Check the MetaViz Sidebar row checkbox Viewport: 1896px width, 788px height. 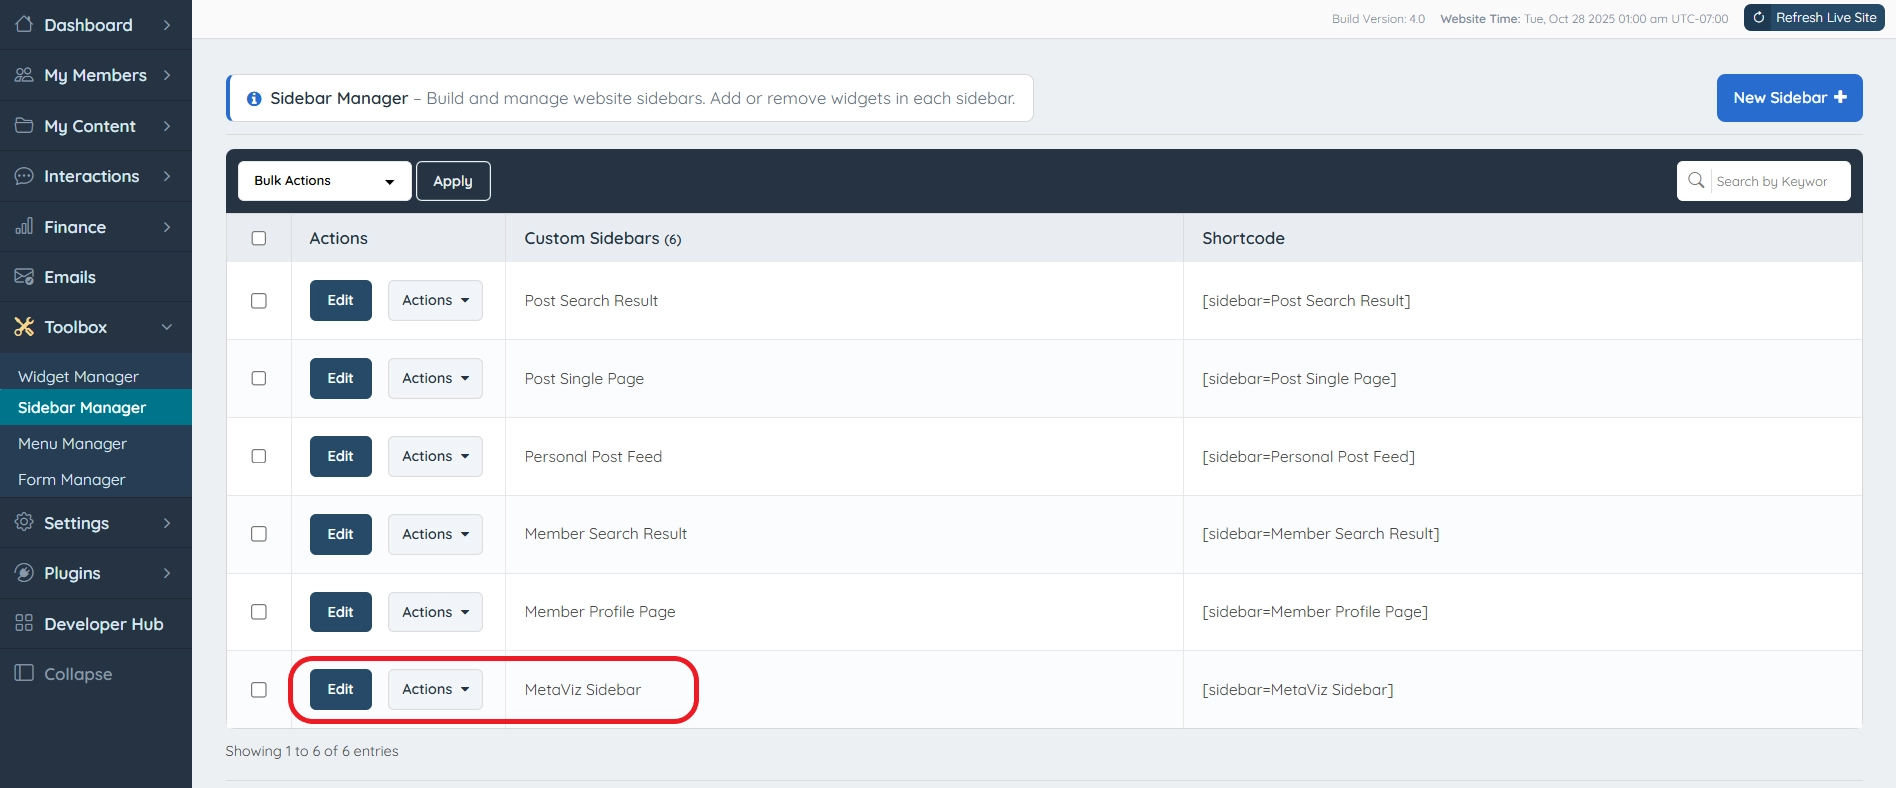point(259,690)
